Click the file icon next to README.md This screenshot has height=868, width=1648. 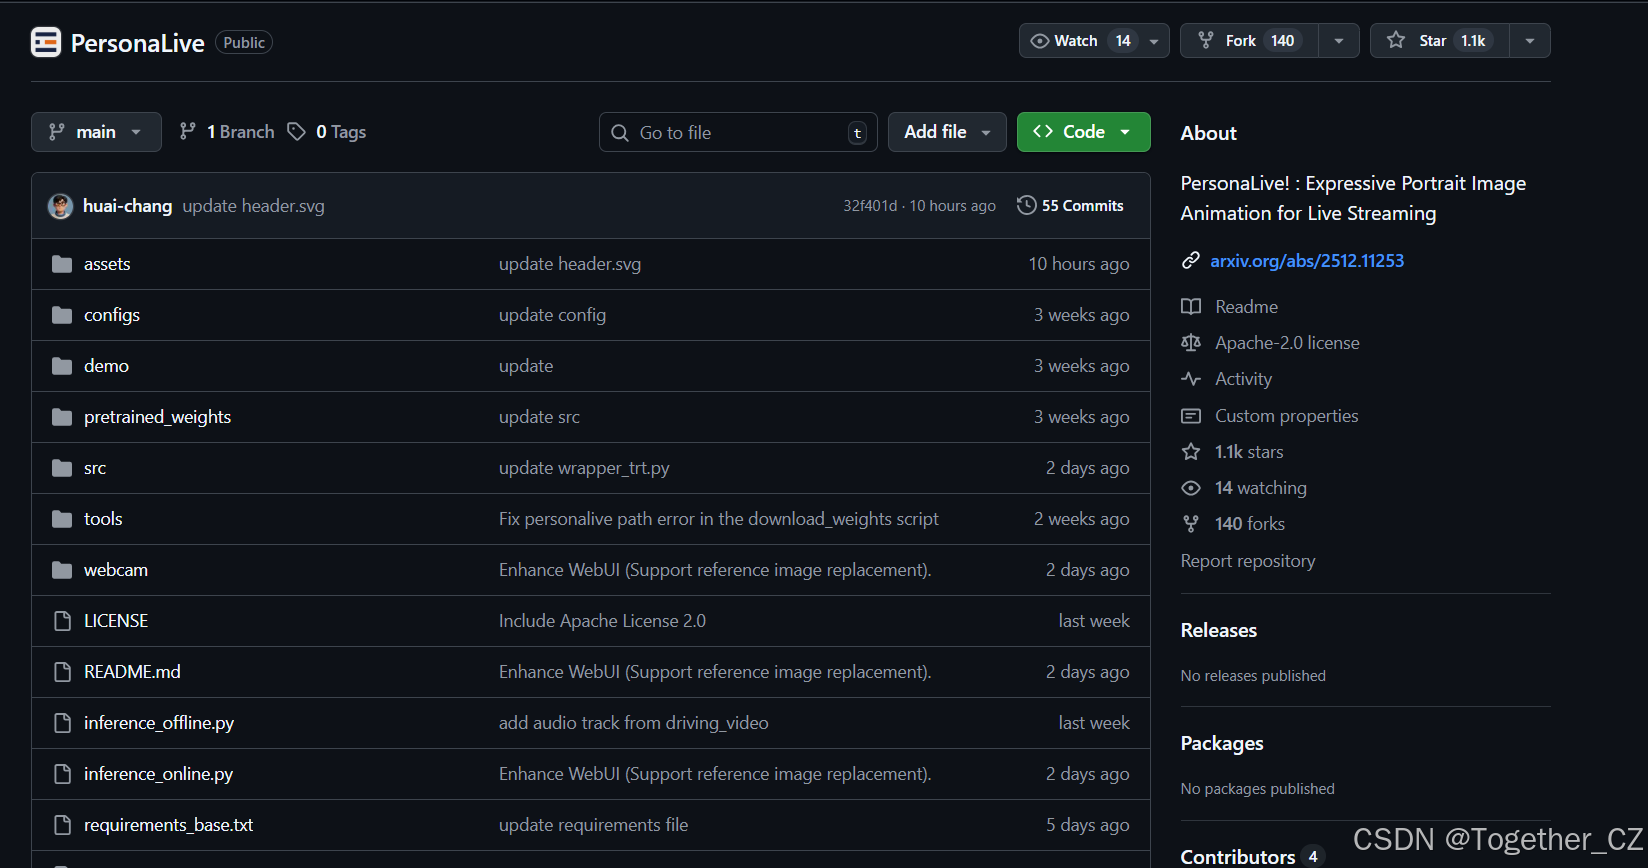(62, 672)
